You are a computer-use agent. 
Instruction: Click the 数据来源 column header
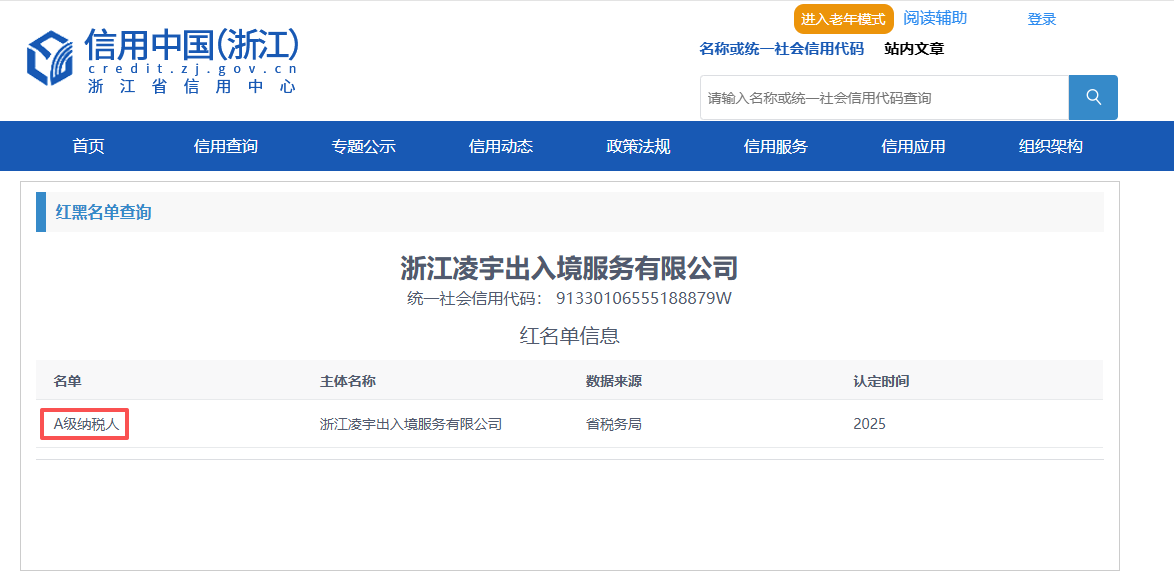[614, 382]
